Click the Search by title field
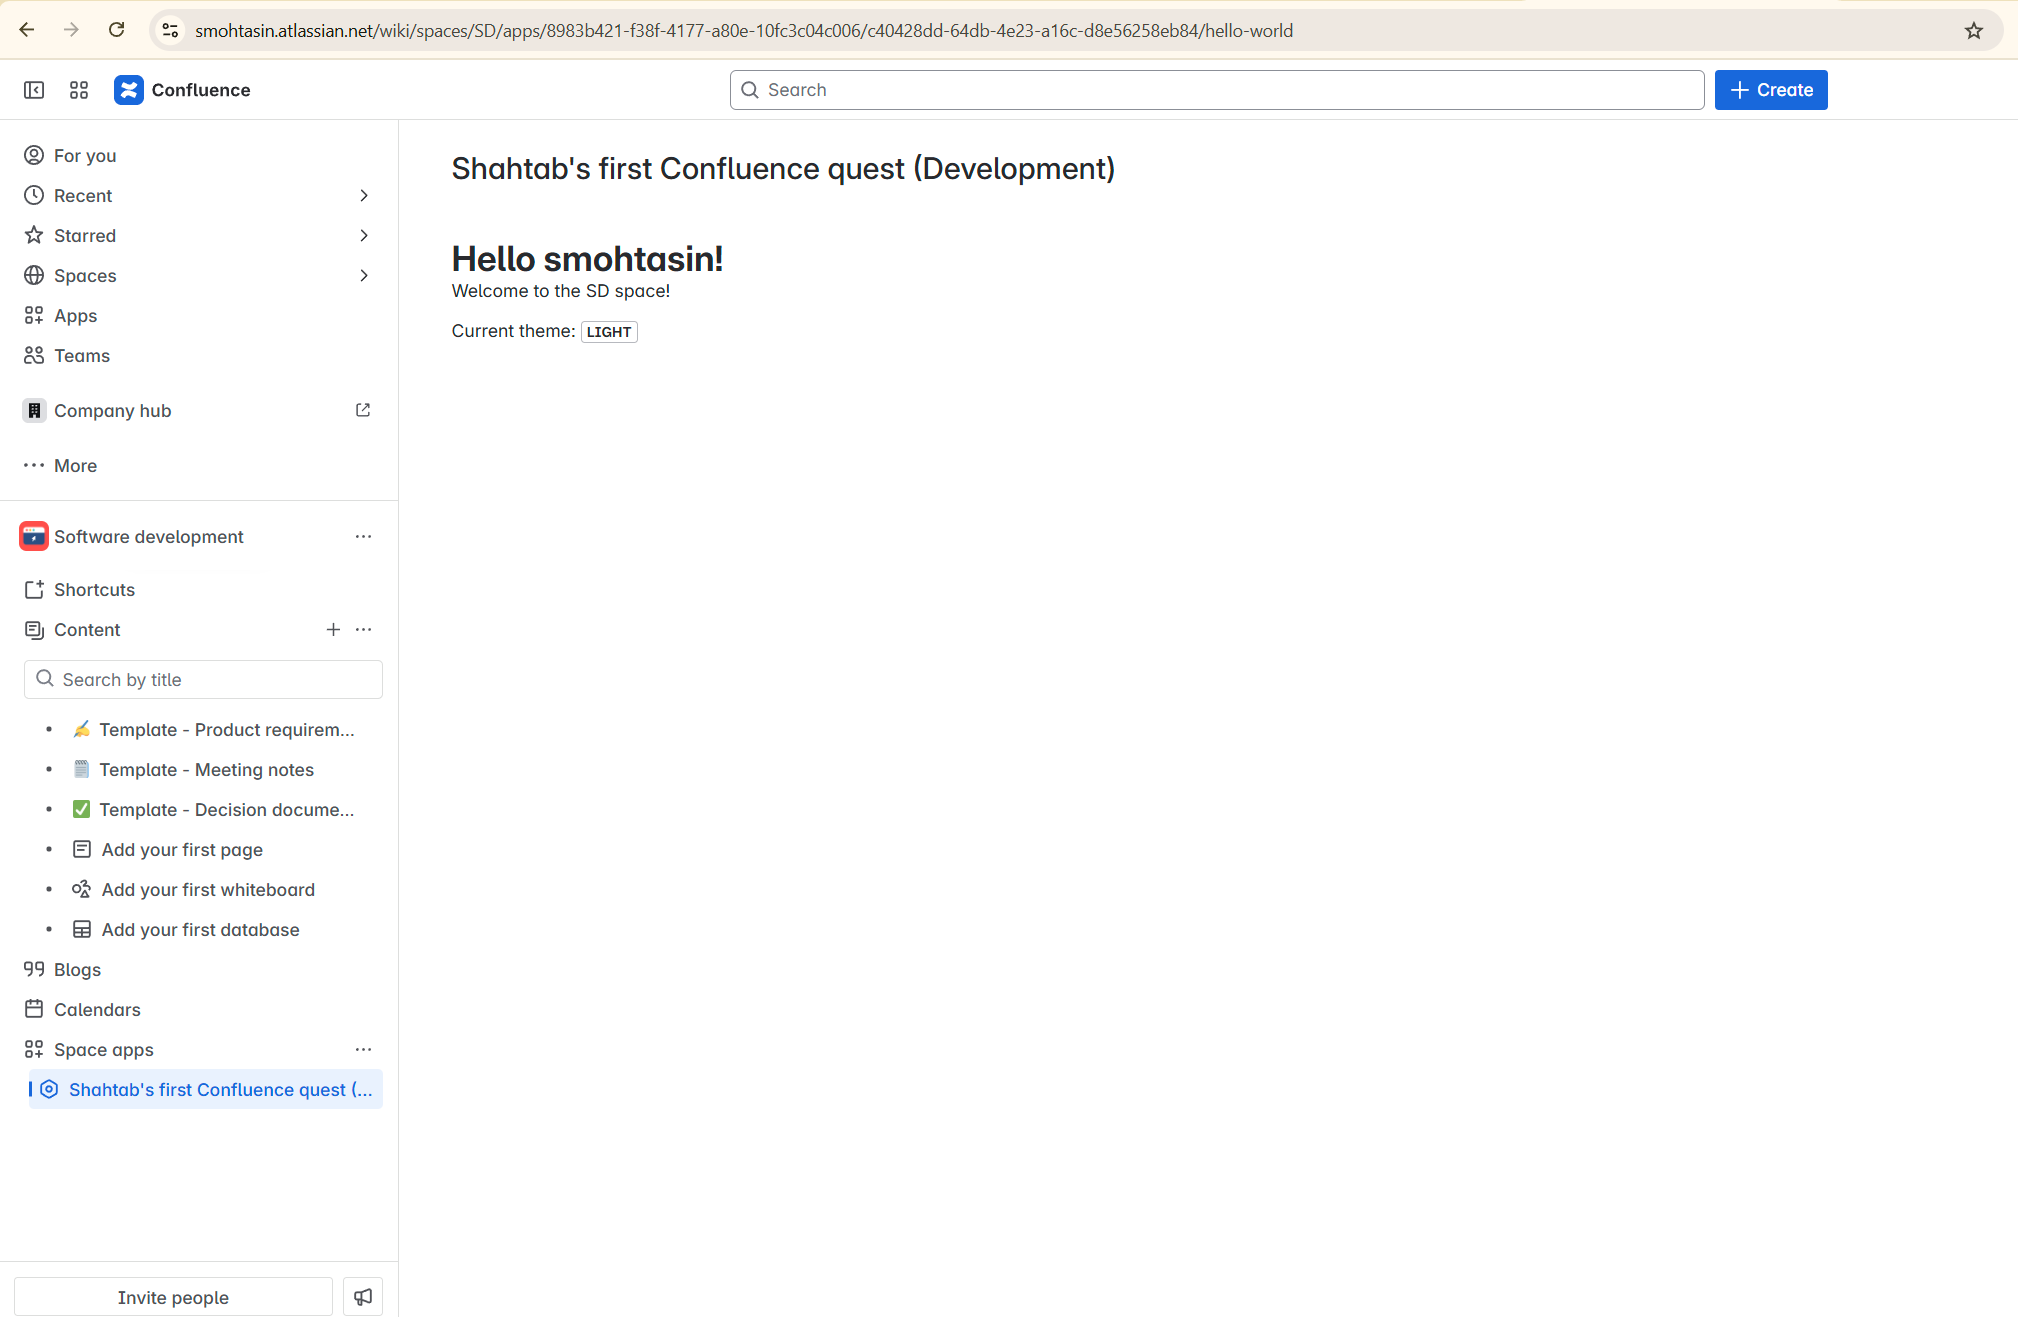The height and width of the screenshot is (1317, 2018). (203, 680)
